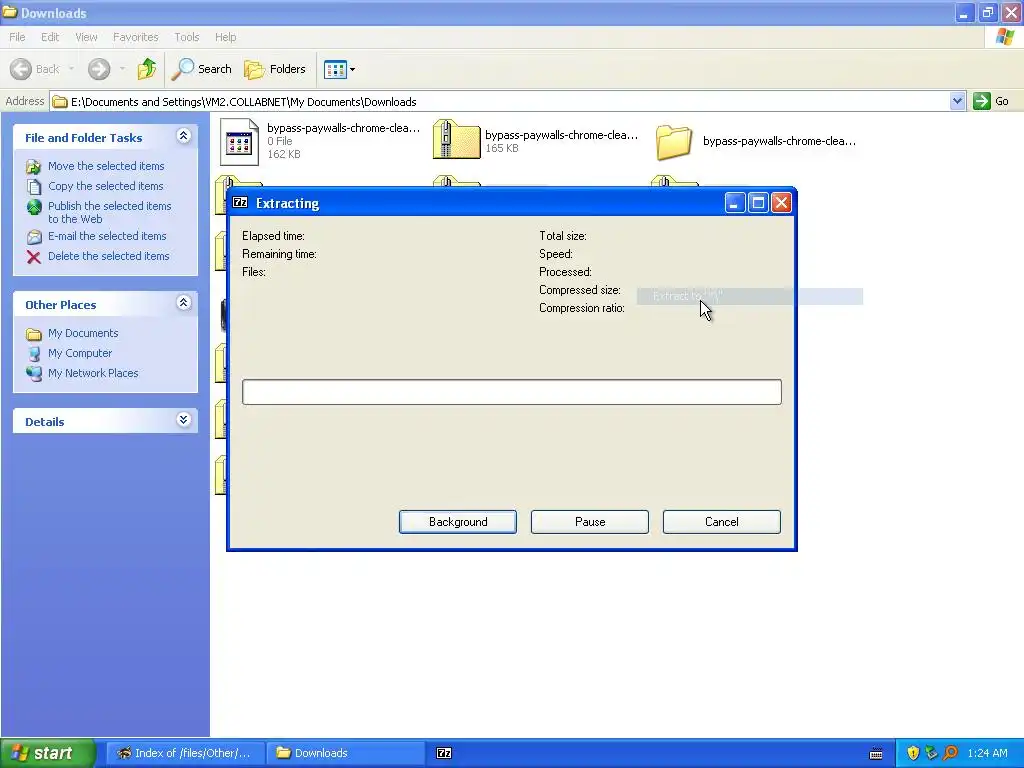Select the plain bypass-paywalls folder icon
The width and height of the screenshot is (1024, 768).
pos(673,142)
